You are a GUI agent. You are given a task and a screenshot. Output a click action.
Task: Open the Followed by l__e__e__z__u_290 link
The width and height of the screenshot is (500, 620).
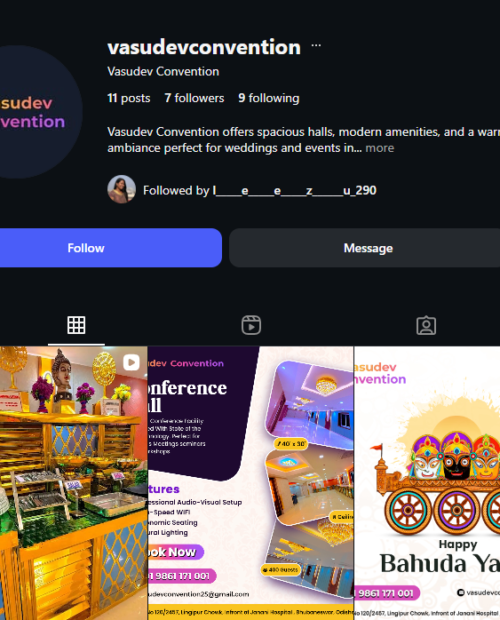pos(260,191)
